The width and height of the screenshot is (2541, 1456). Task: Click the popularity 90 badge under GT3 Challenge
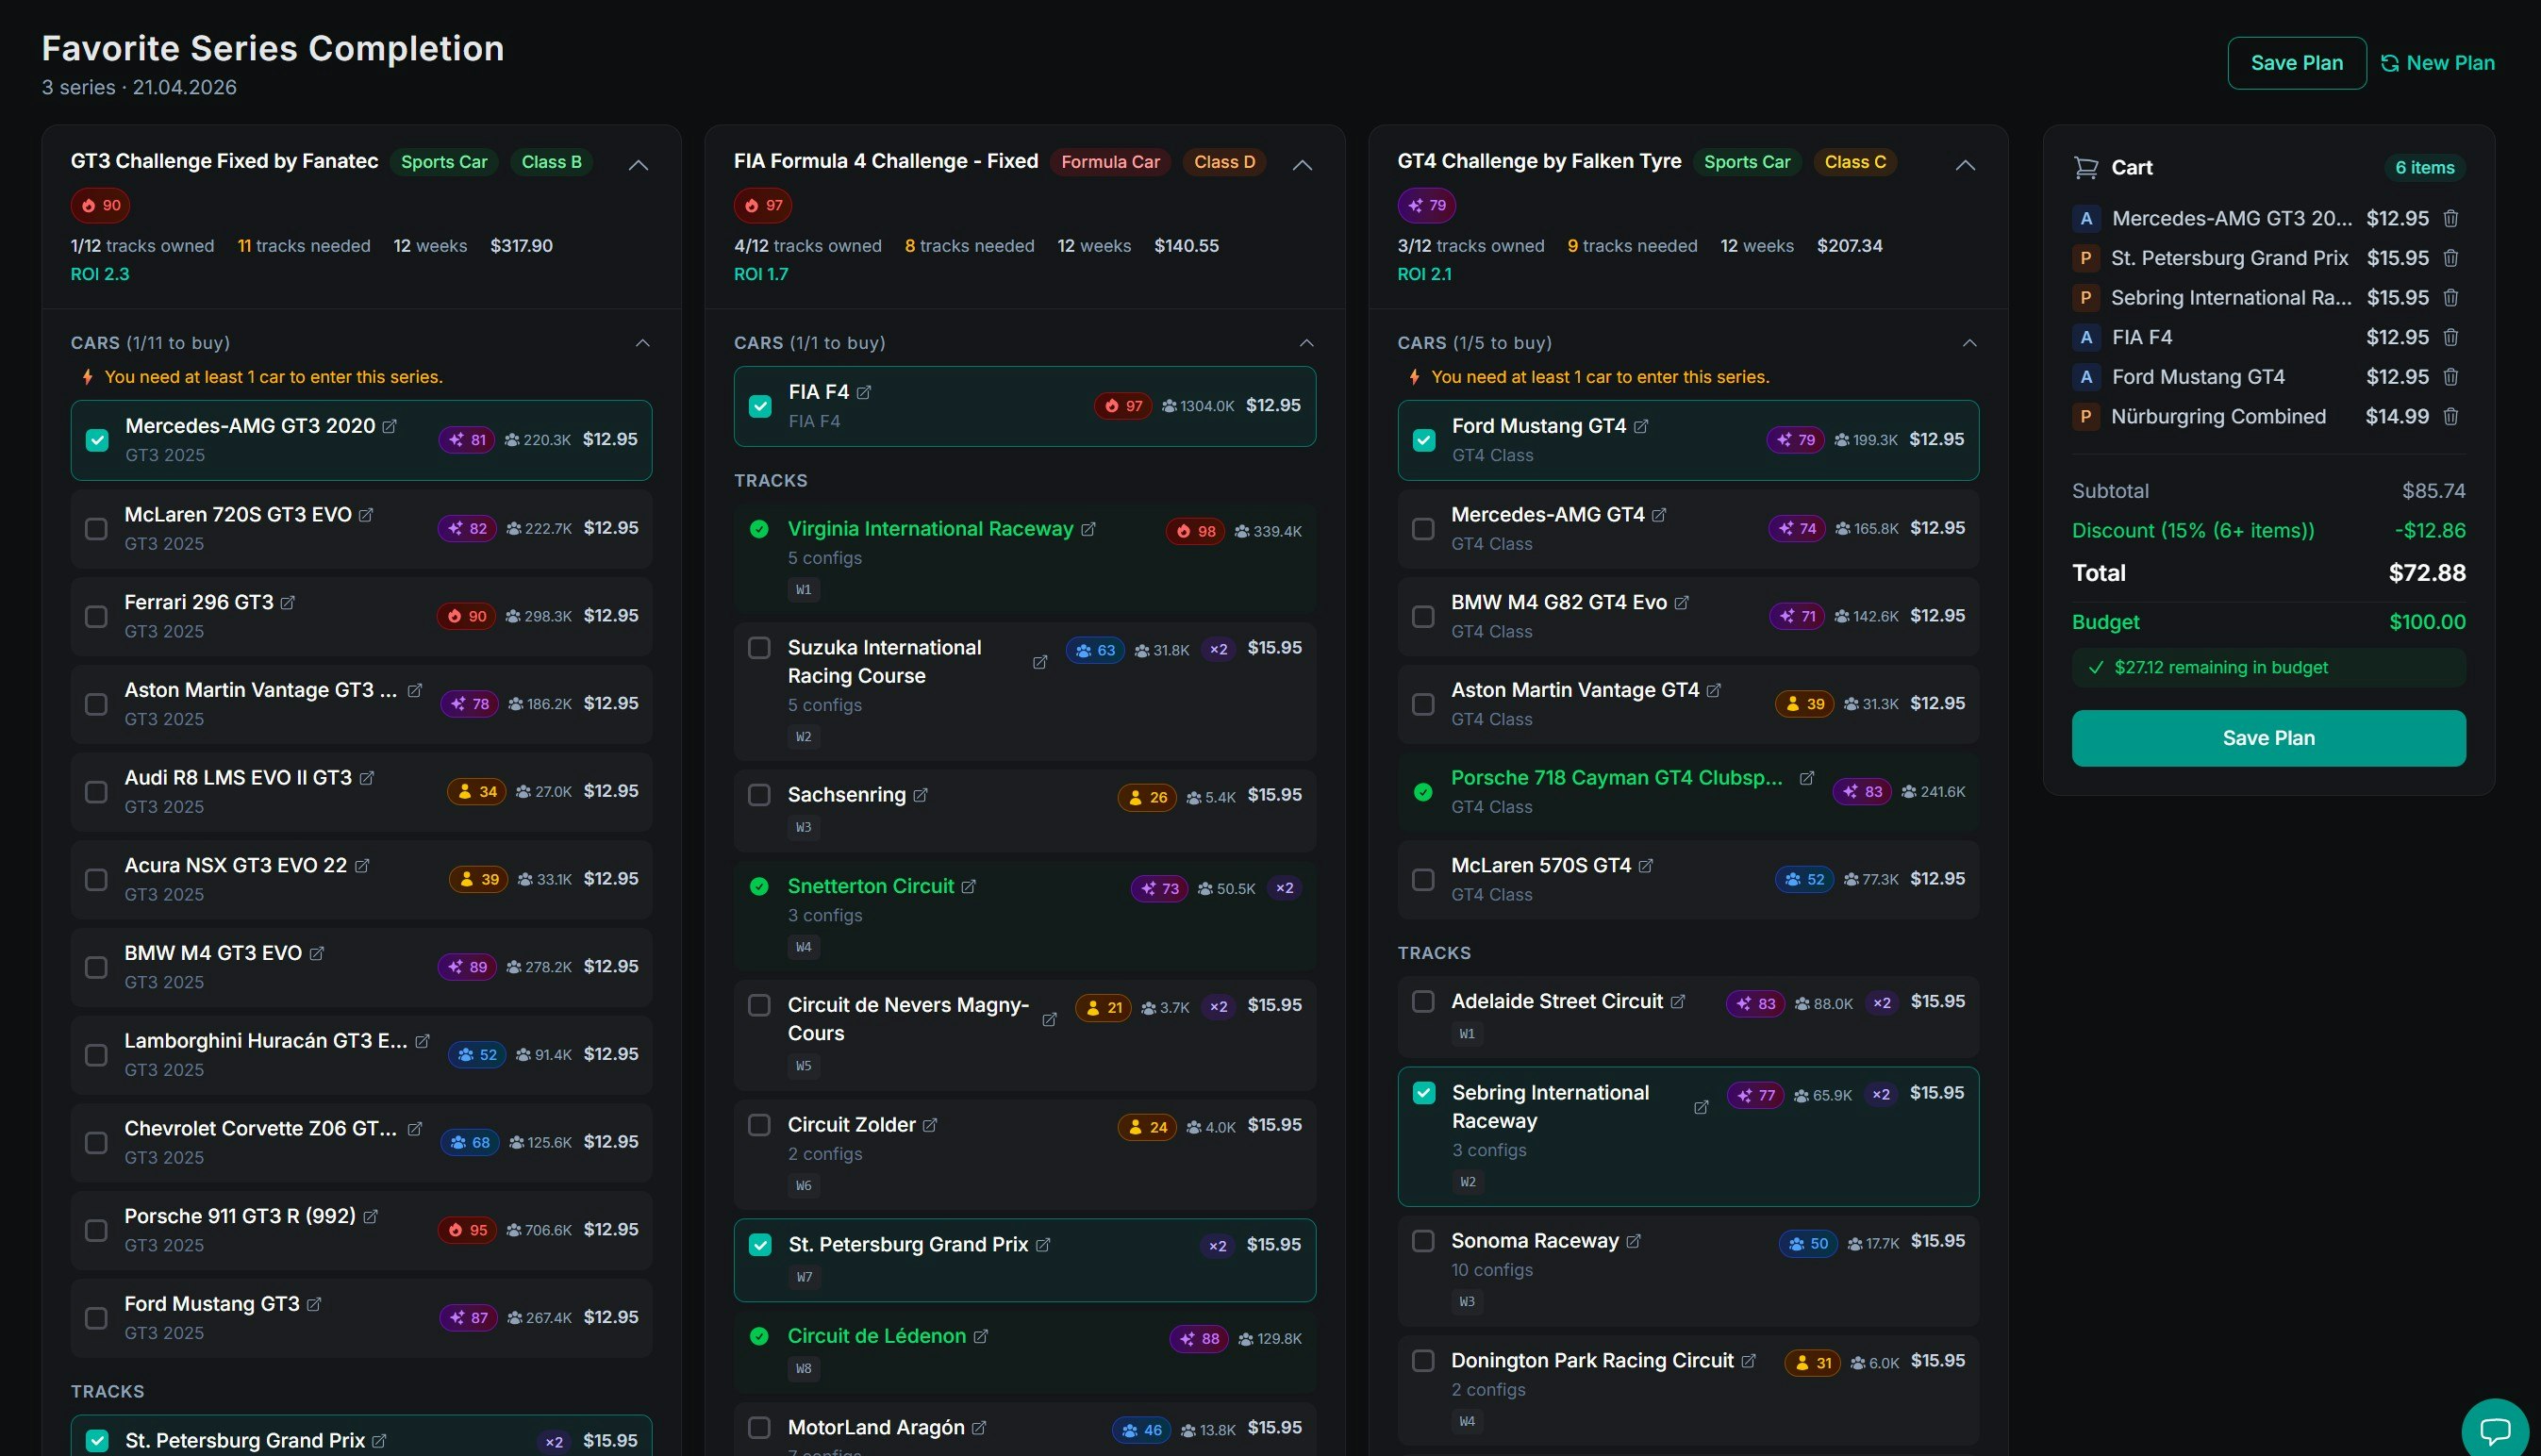point(100,206)
